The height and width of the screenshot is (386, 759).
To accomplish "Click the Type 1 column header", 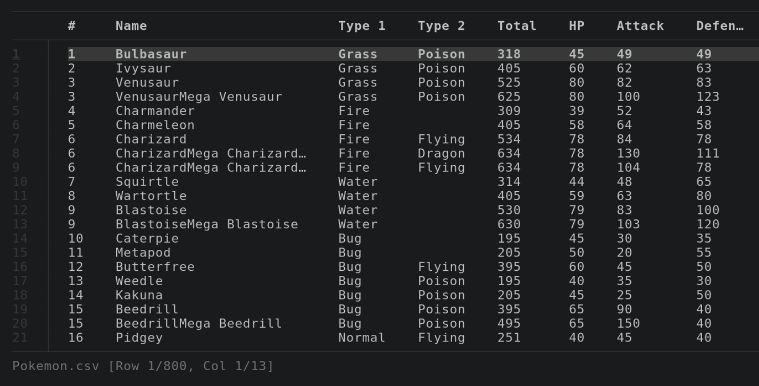I will click(362, 26).
